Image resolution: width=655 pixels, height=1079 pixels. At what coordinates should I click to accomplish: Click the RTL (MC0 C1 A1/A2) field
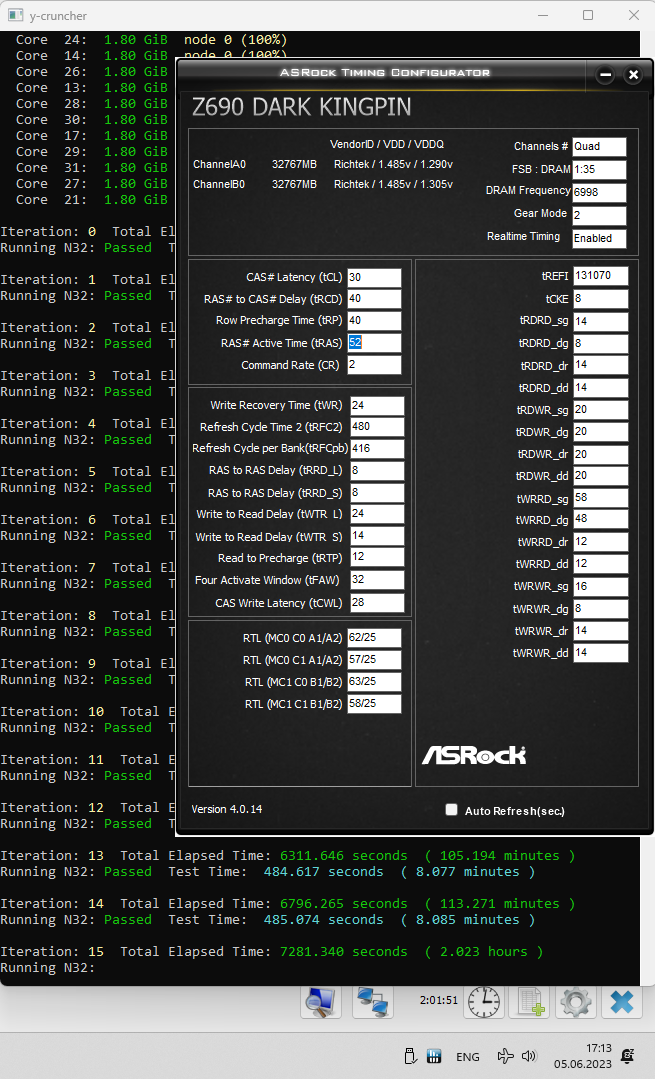(374, 660)
